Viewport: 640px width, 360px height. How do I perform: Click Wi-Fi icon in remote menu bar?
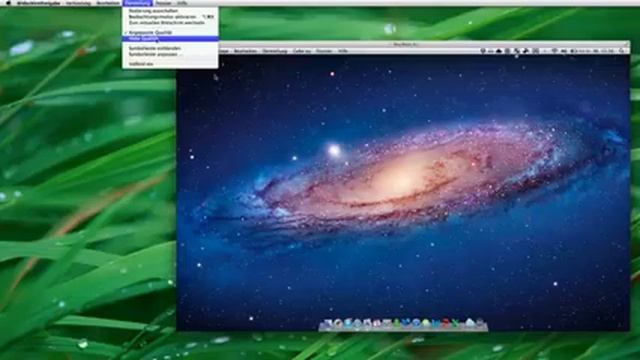point(554,51)
